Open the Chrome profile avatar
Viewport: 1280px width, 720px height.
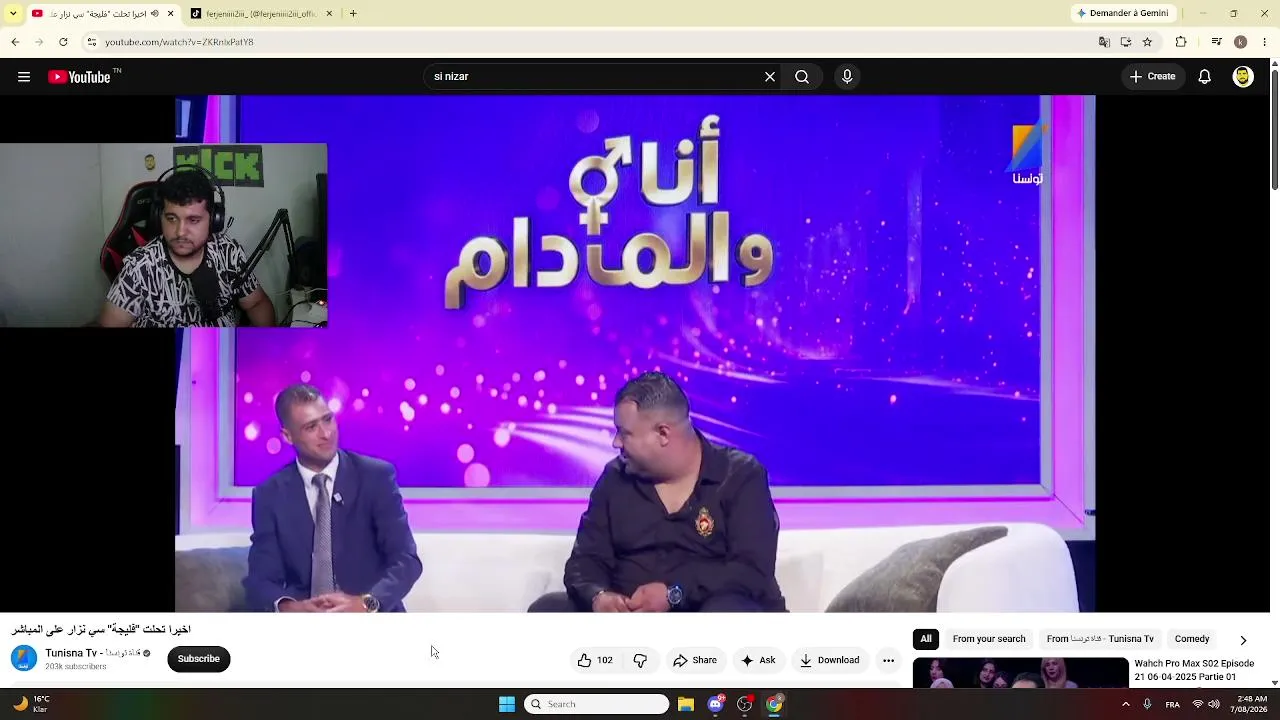pos(1240,42)
